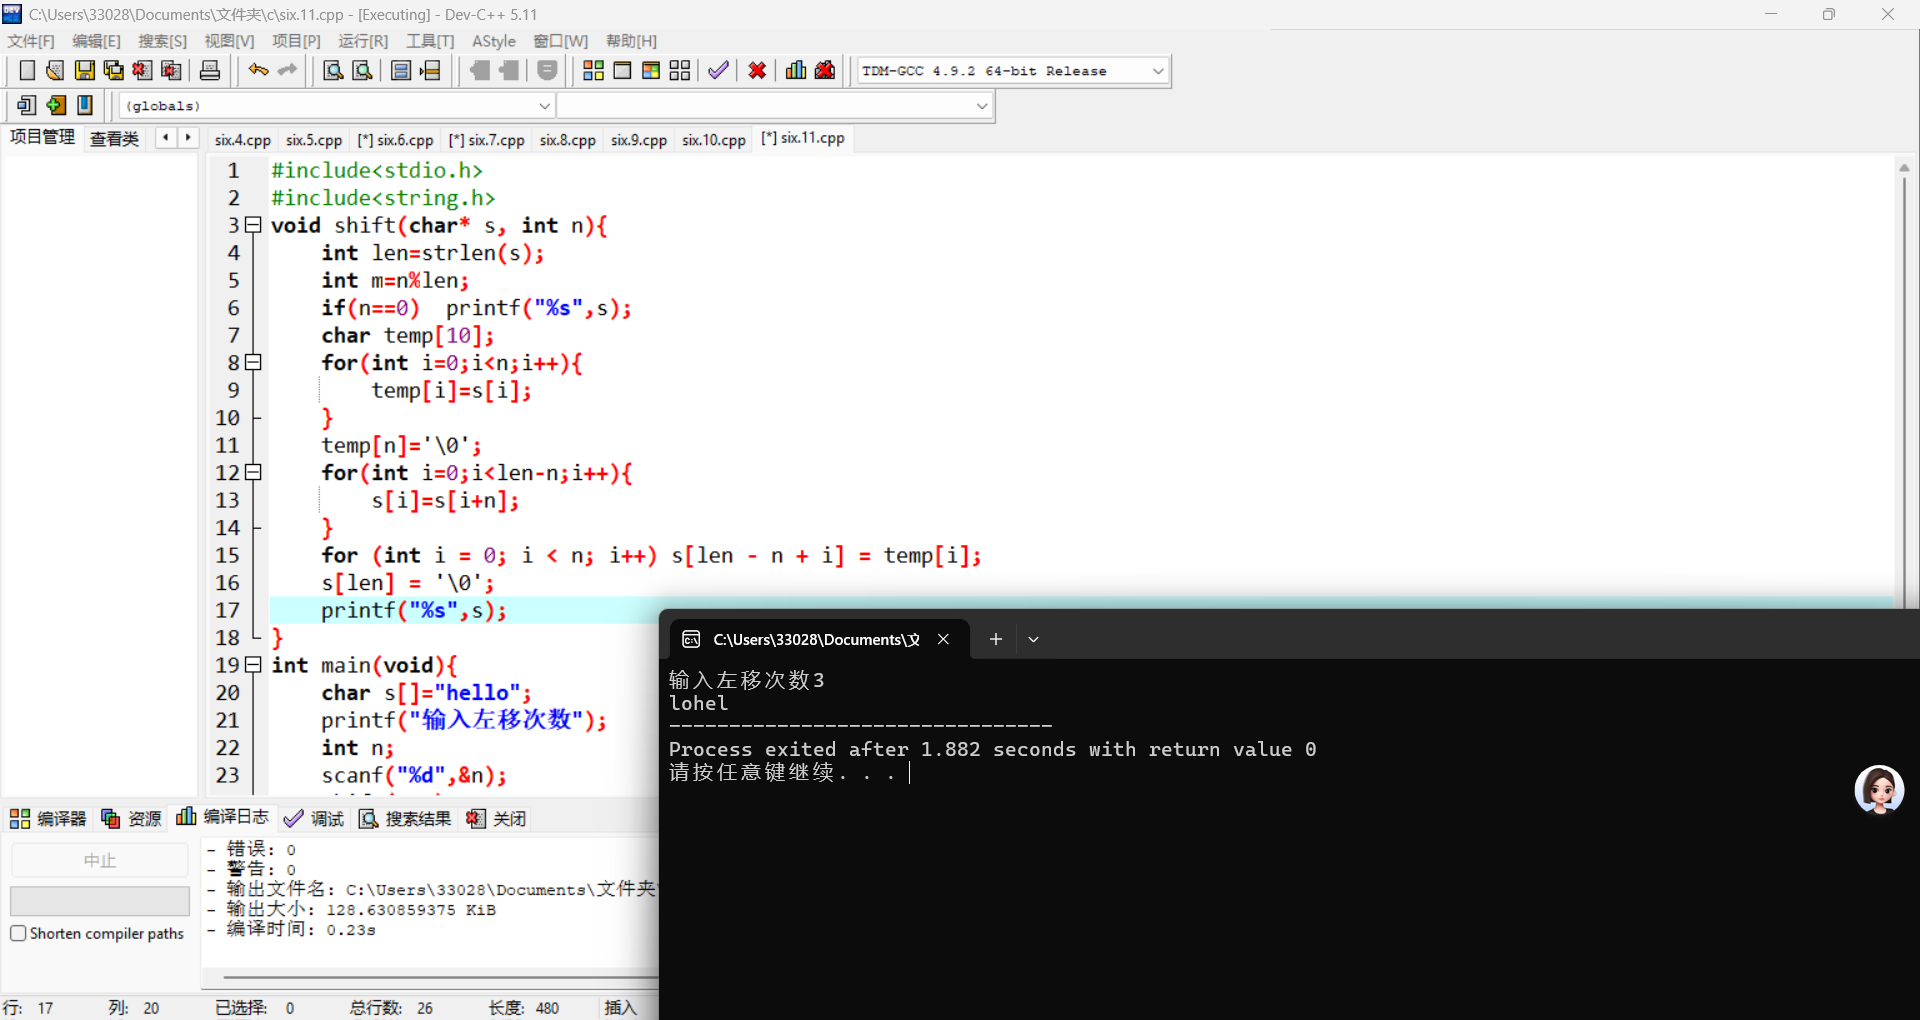Click the cartoon avatar assistant icon
The height and width of the screenshot is (1020, 1920).
(x=1879, y=790)
